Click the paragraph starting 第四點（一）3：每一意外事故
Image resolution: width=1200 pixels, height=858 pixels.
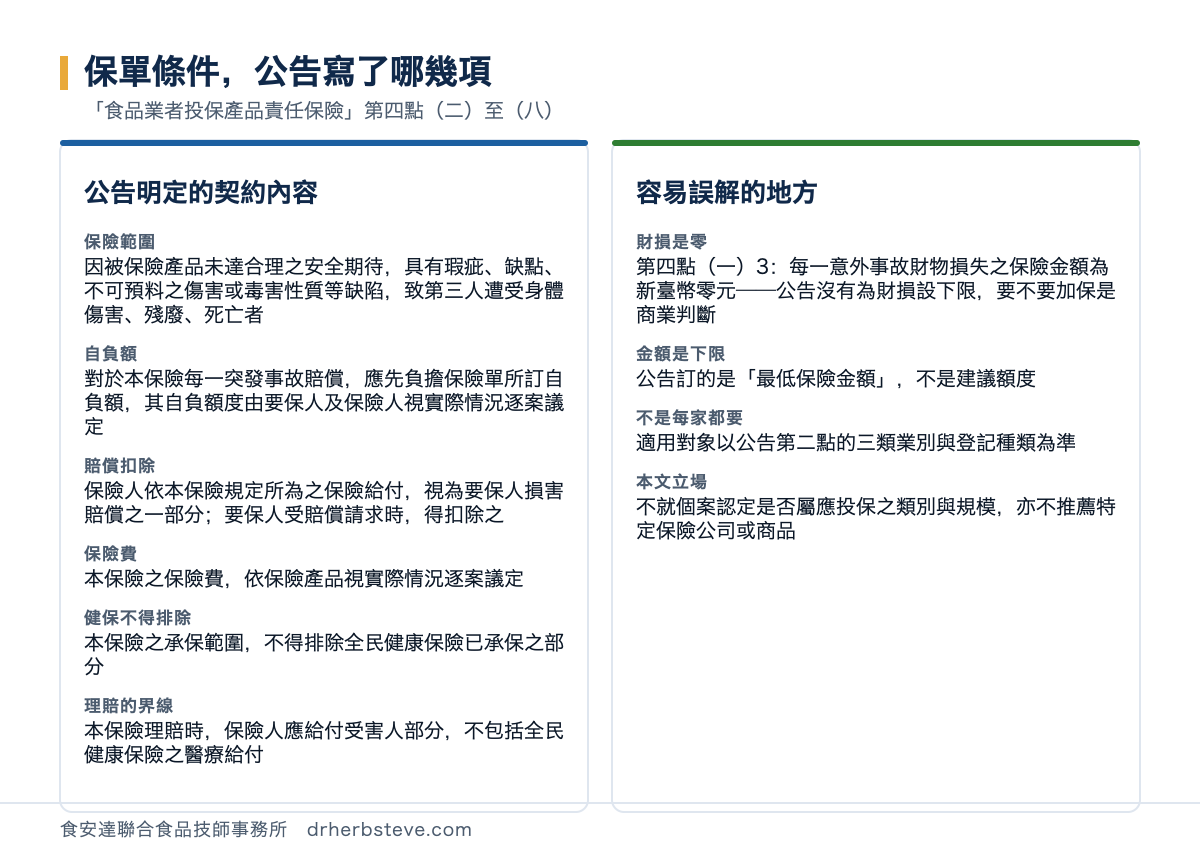(x=876, y=291)
